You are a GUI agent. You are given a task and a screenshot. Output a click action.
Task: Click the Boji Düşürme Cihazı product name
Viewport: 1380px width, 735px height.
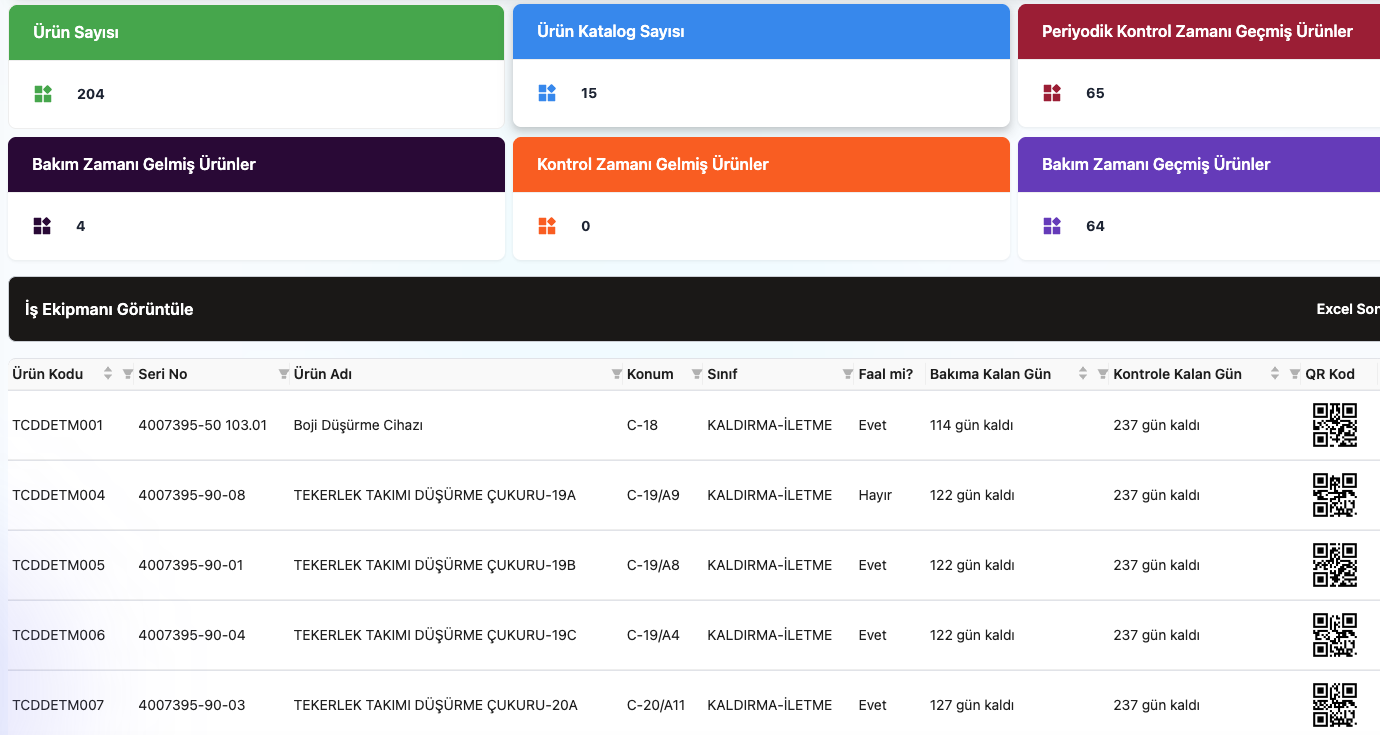click(359, 425)
